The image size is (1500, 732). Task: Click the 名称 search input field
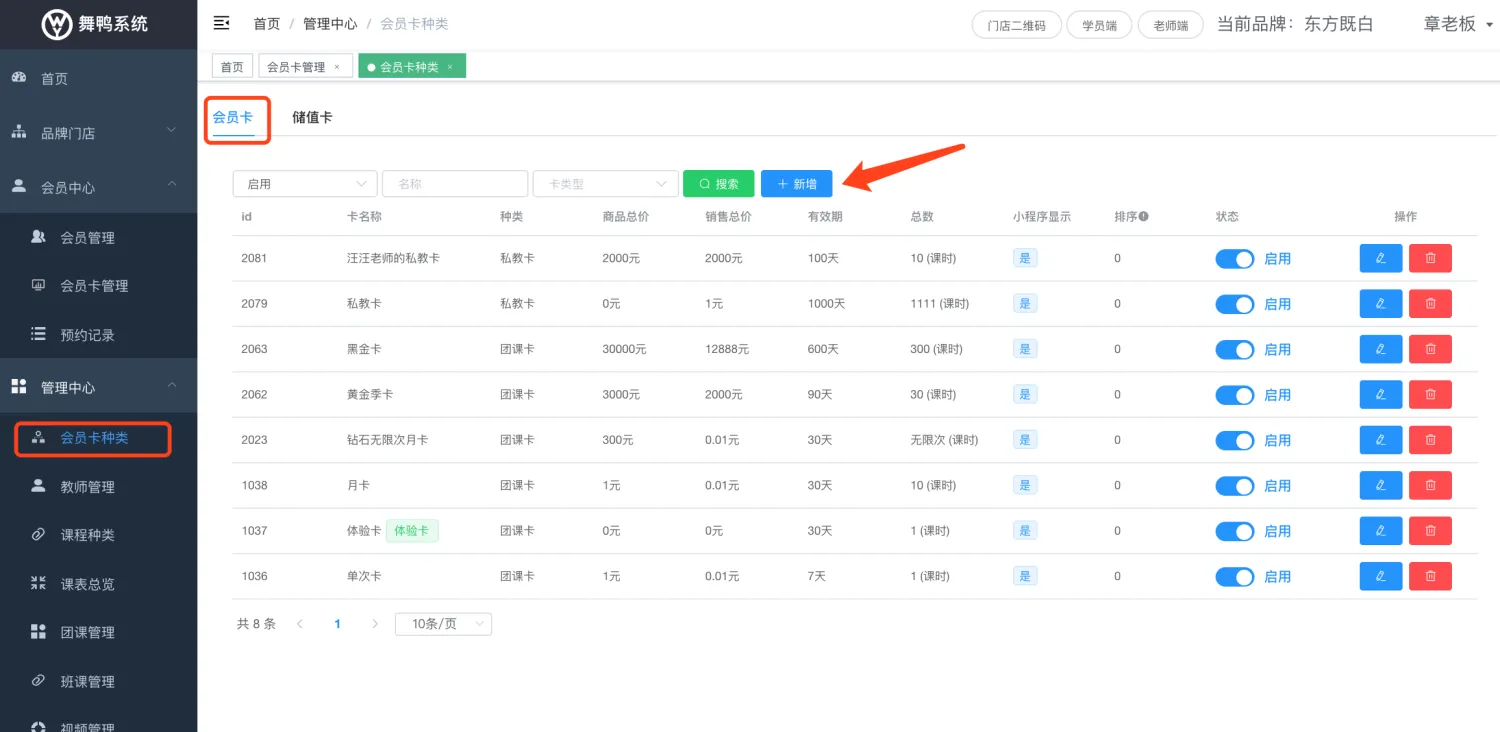pos(455,184)
